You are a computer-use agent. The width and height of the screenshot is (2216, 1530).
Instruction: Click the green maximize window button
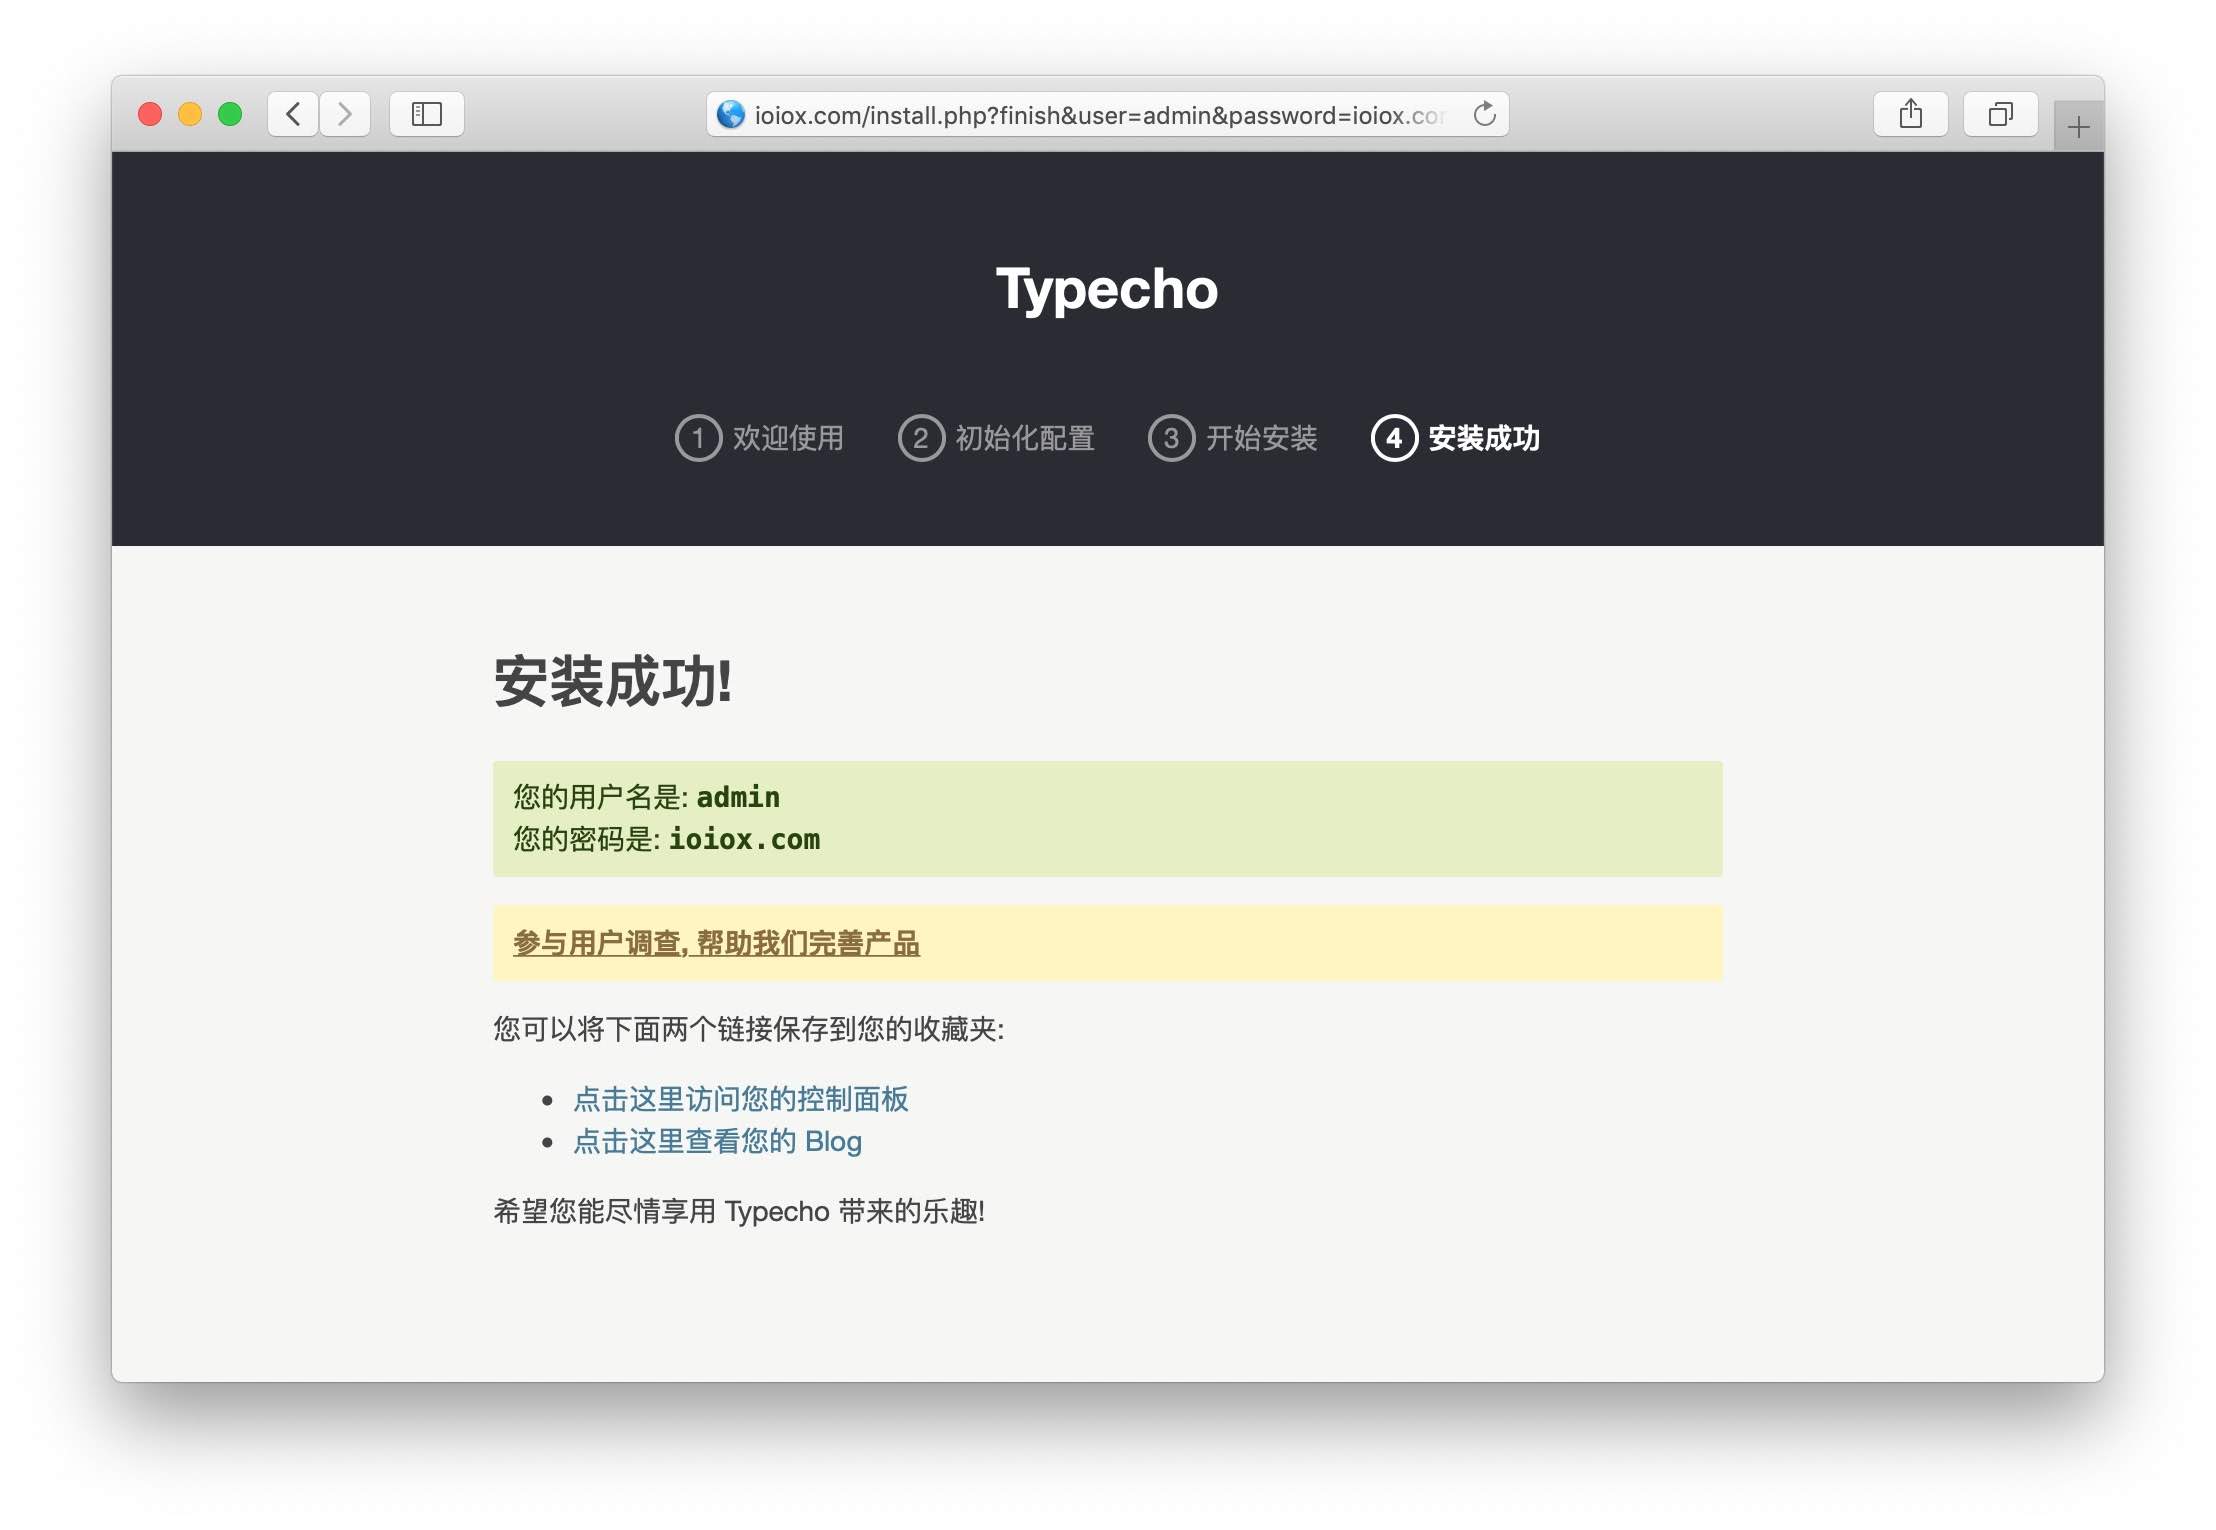(x=230, y=114)
